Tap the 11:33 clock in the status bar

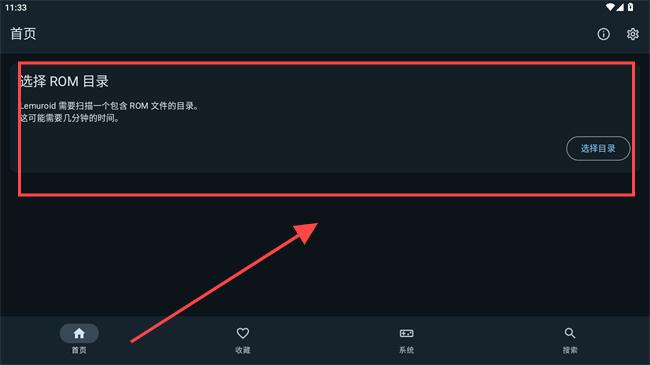(x=16, y=7)
